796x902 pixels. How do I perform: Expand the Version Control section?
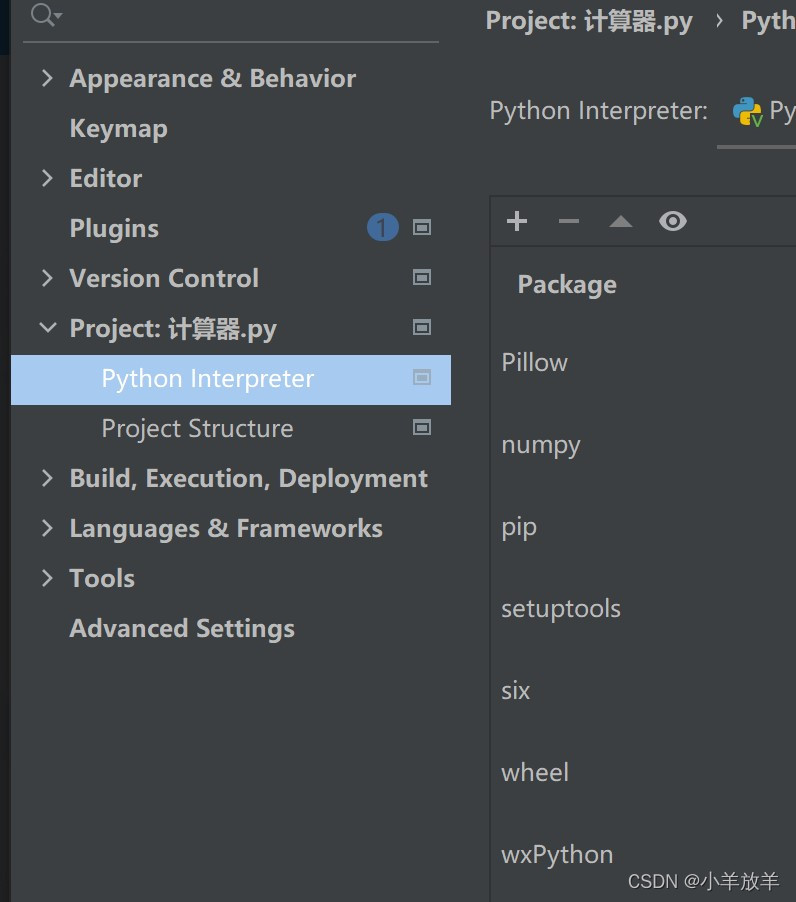tap(47, 278)
